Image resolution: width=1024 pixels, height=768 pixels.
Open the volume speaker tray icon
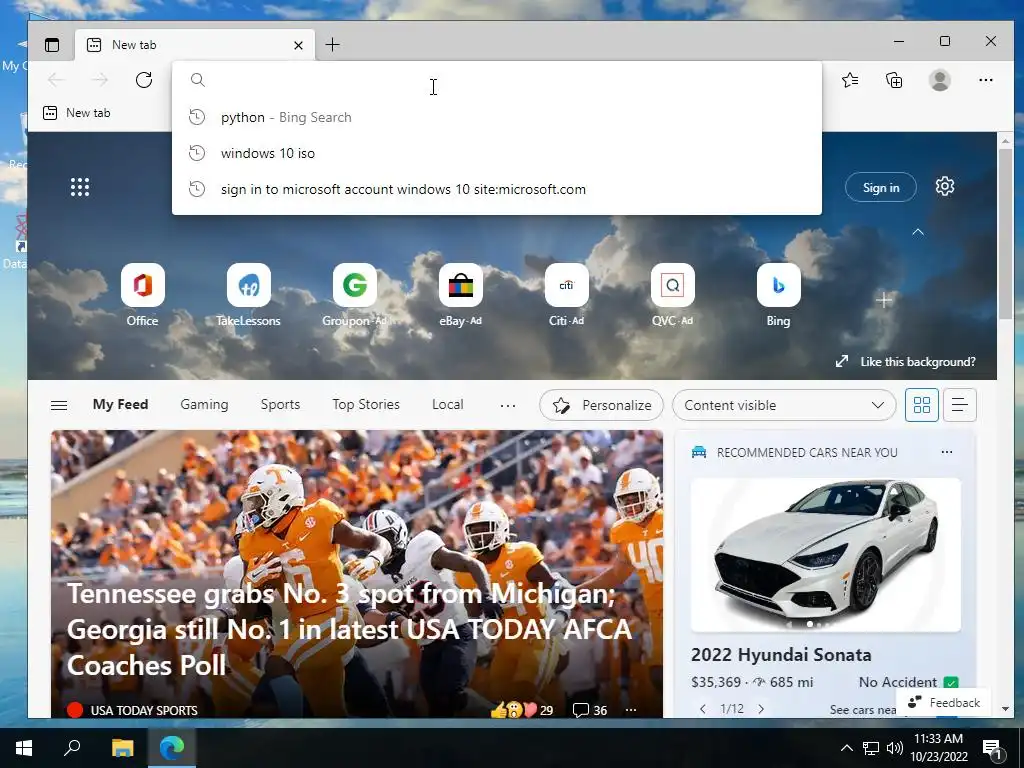pos(895,748)
